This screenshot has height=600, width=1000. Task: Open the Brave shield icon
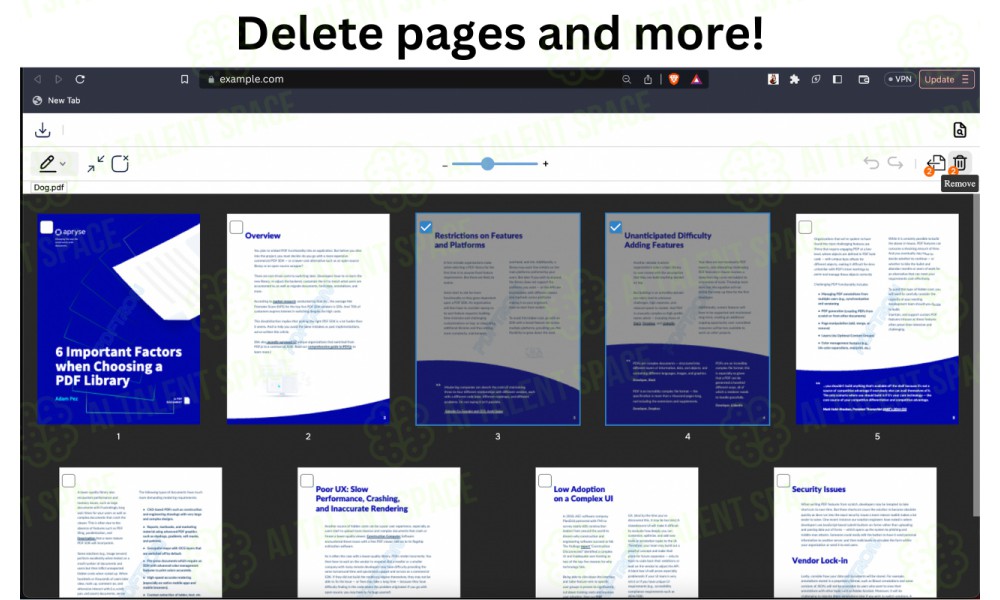pos(673,79)
